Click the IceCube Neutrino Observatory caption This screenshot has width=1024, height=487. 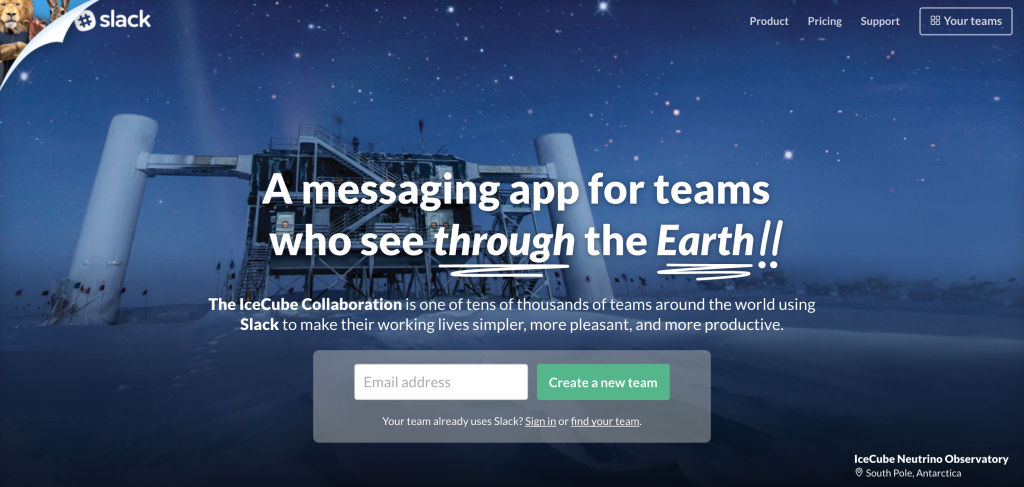point(931,459)
